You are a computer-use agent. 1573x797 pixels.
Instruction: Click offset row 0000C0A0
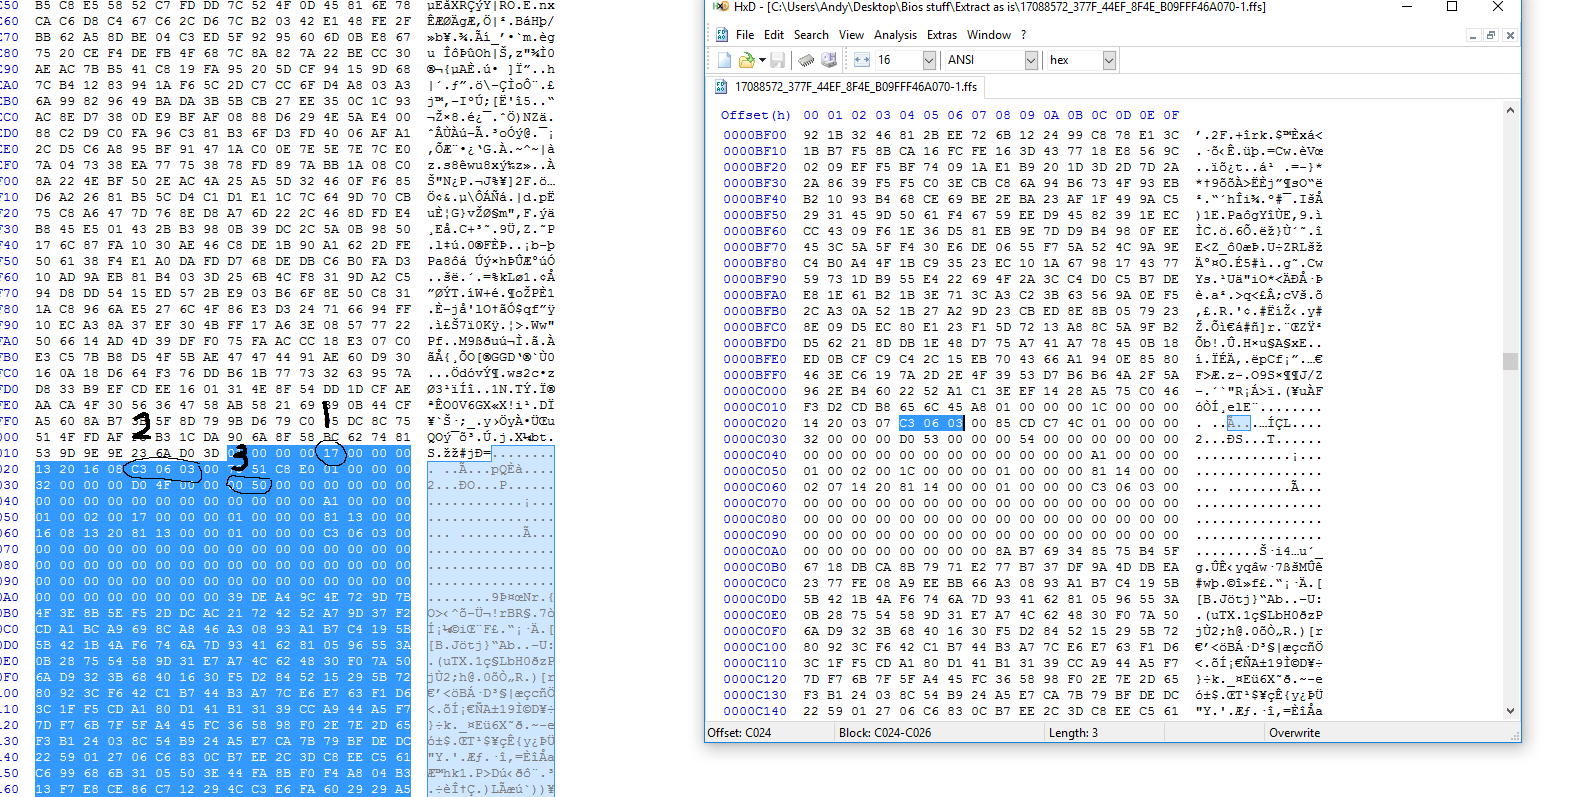[755, 551]
